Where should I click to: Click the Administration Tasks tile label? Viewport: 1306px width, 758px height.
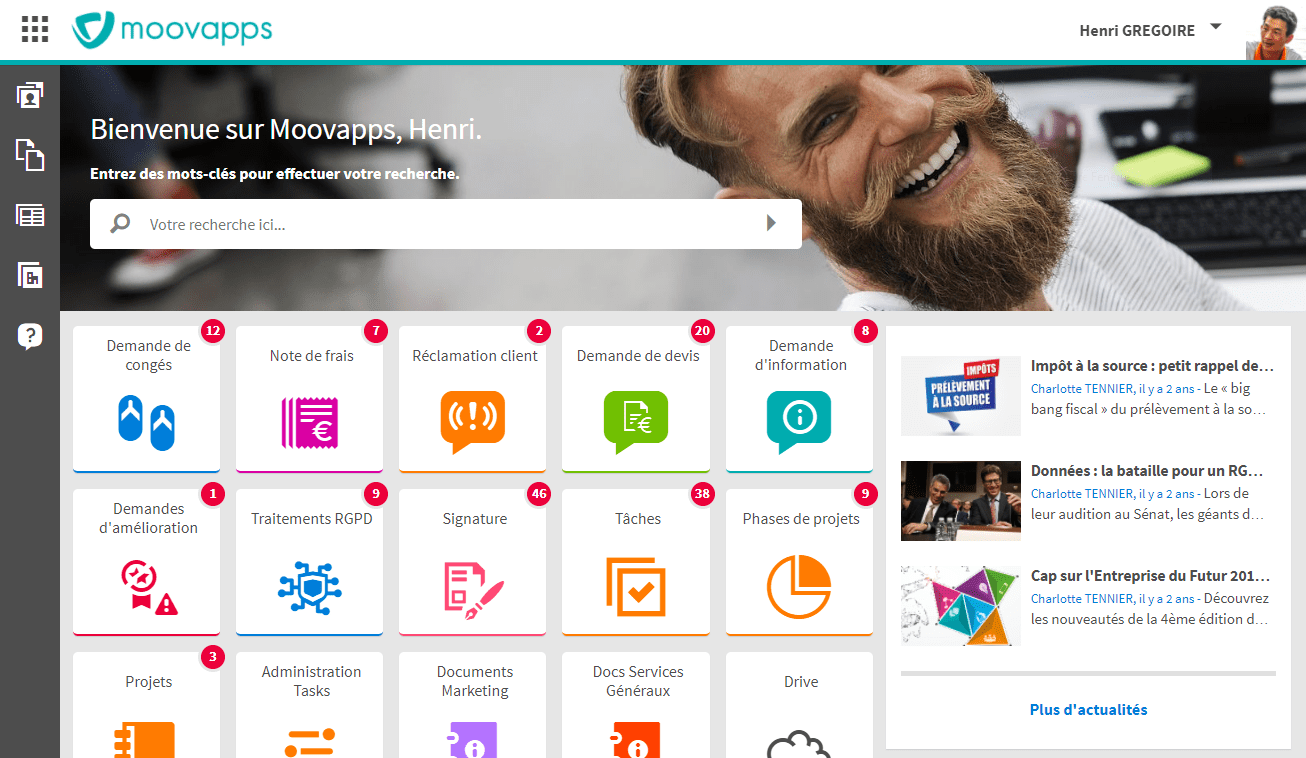tap(312, 681)
